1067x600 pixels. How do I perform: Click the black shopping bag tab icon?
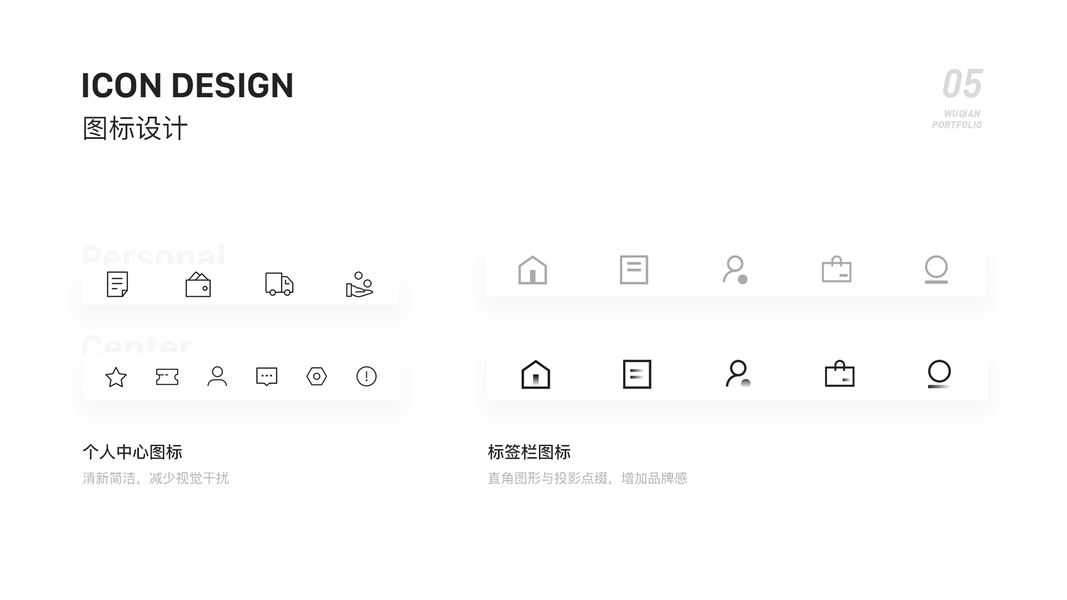(x=840, y=373)
